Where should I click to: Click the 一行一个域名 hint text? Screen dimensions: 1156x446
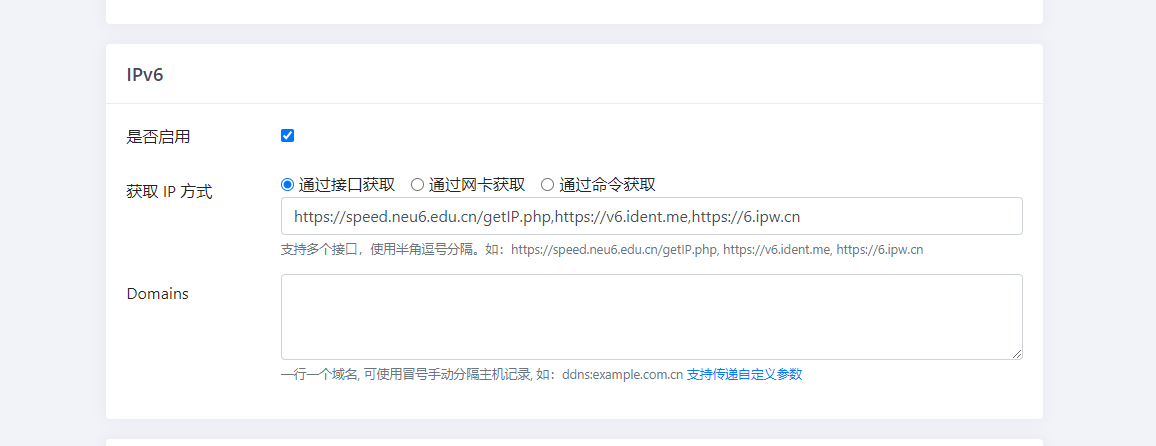(482, 374)
